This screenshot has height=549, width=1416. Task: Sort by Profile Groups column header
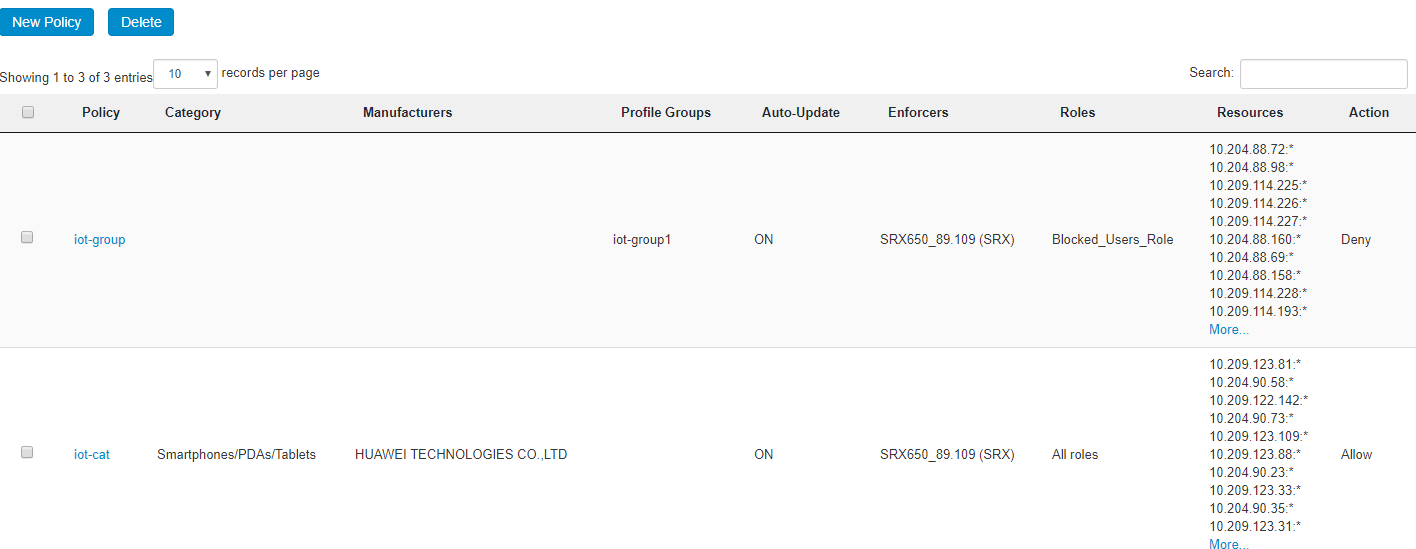(666, 113)
